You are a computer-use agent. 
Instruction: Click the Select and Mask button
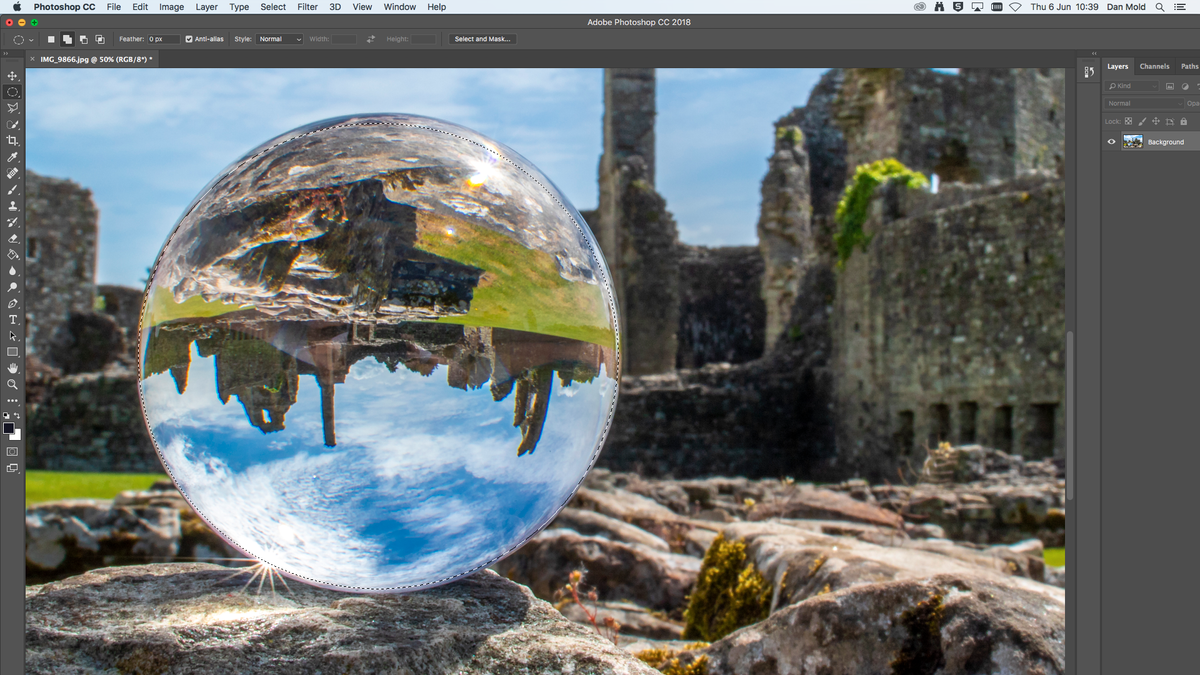pyautogui.click(x=482, y=39)
